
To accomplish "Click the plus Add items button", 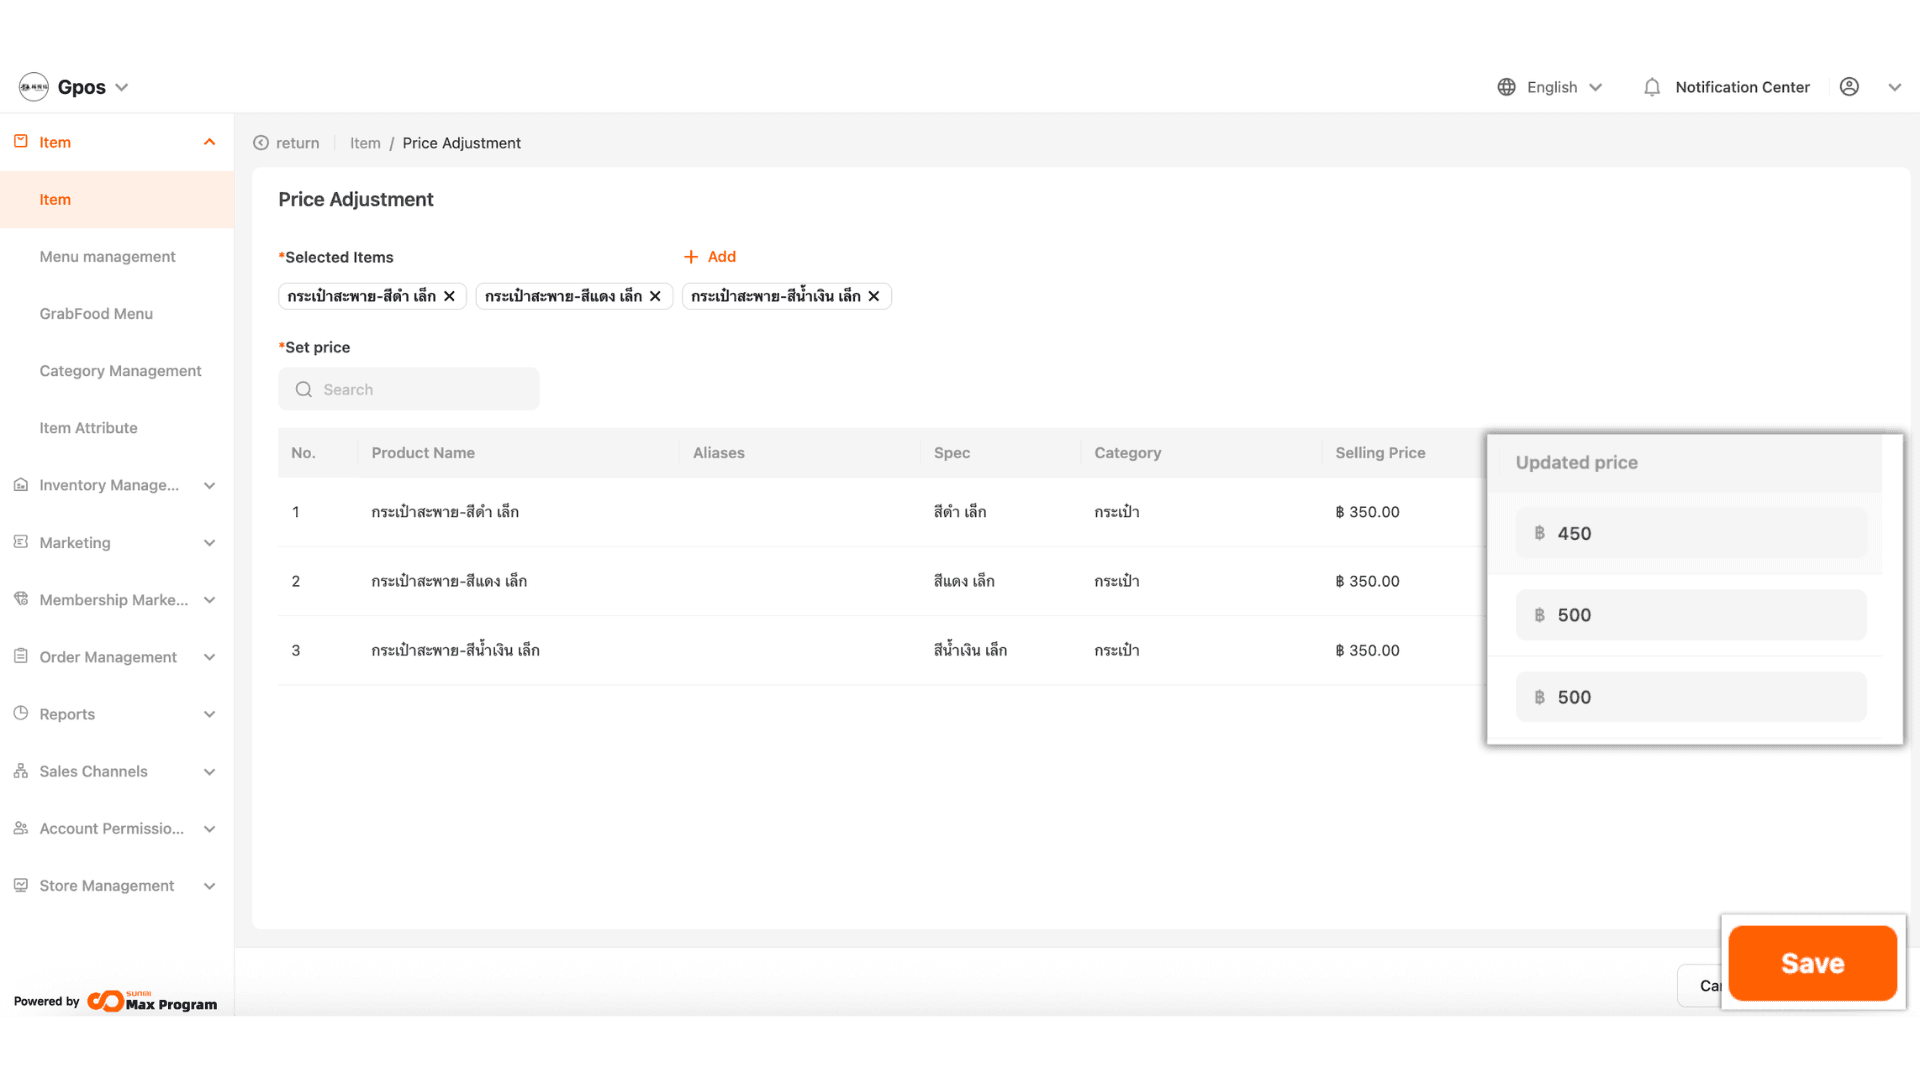I will (710, 257).
